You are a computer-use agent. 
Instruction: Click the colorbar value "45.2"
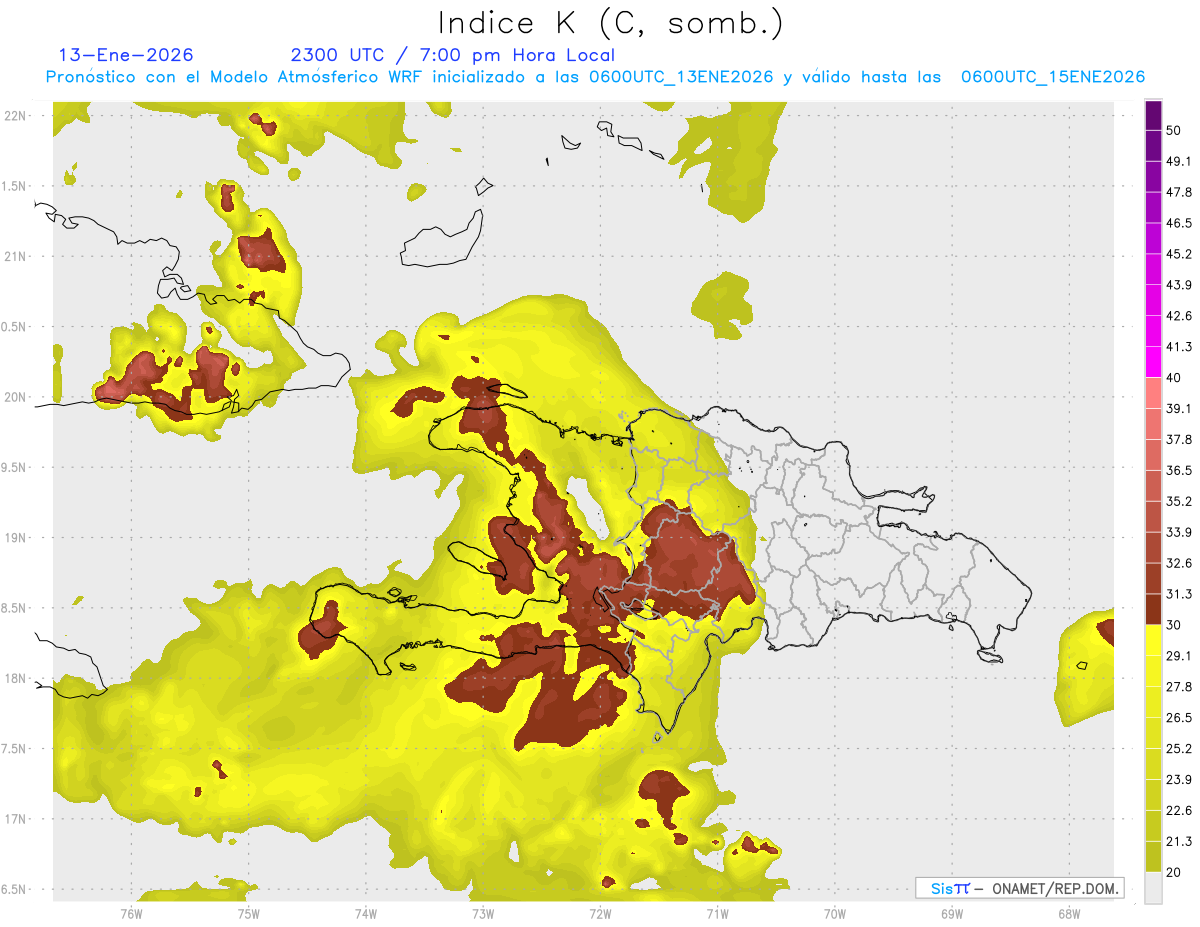click(1179, 254)
